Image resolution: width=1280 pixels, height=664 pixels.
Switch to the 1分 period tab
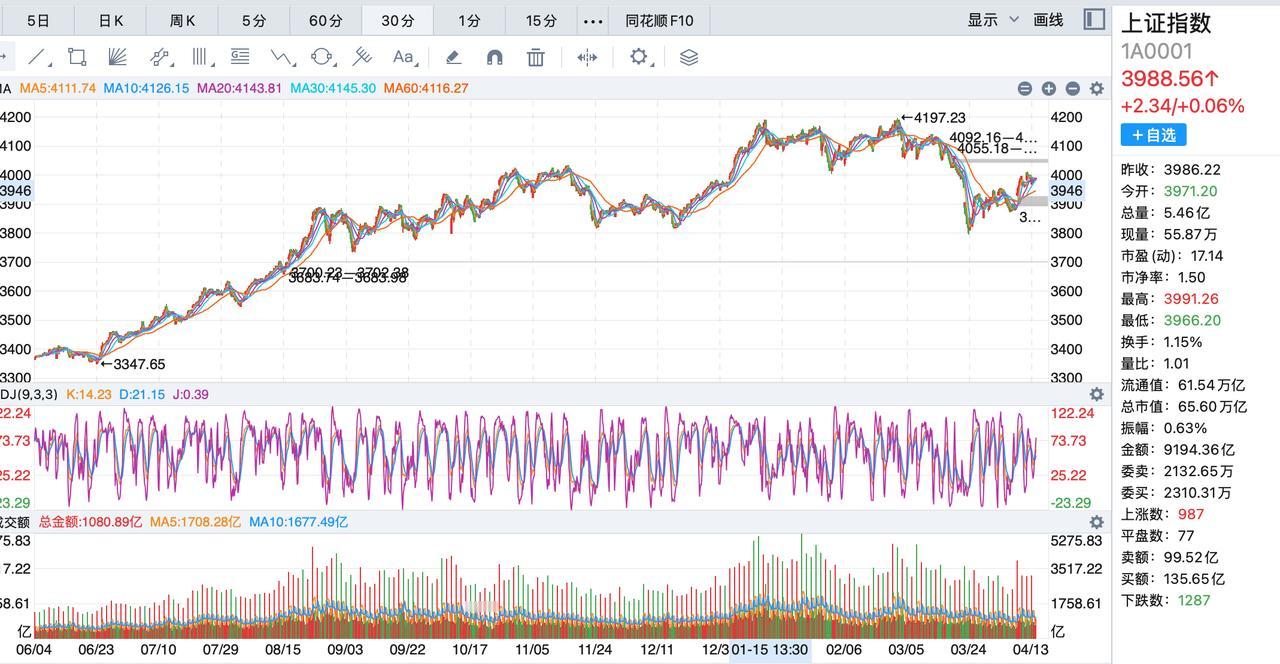click(x=469, y=20)
